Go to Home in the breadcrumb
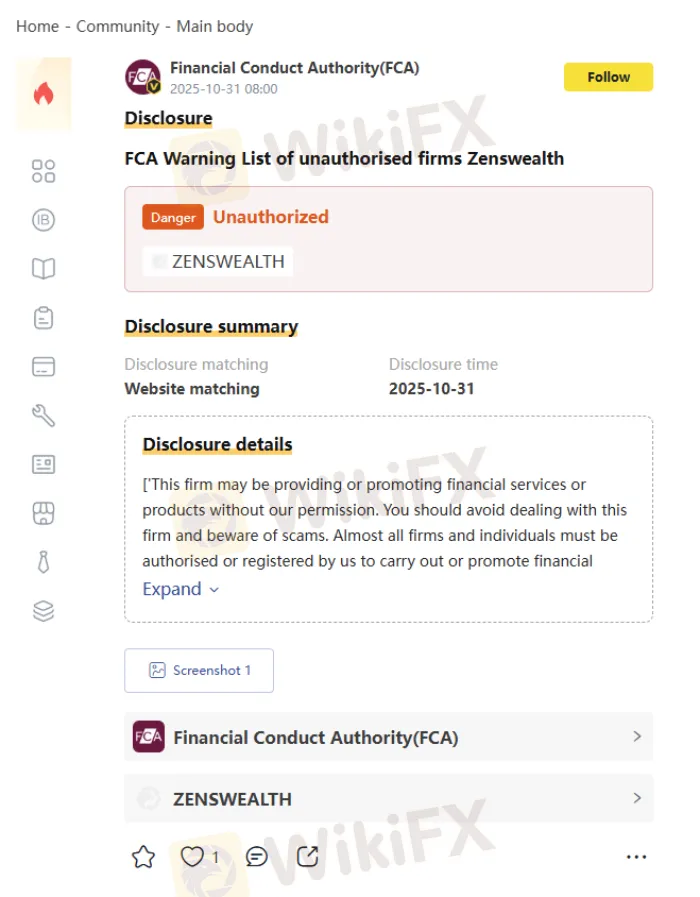The width and height of the screenshot is (700, 897). (x=37, y=26)
